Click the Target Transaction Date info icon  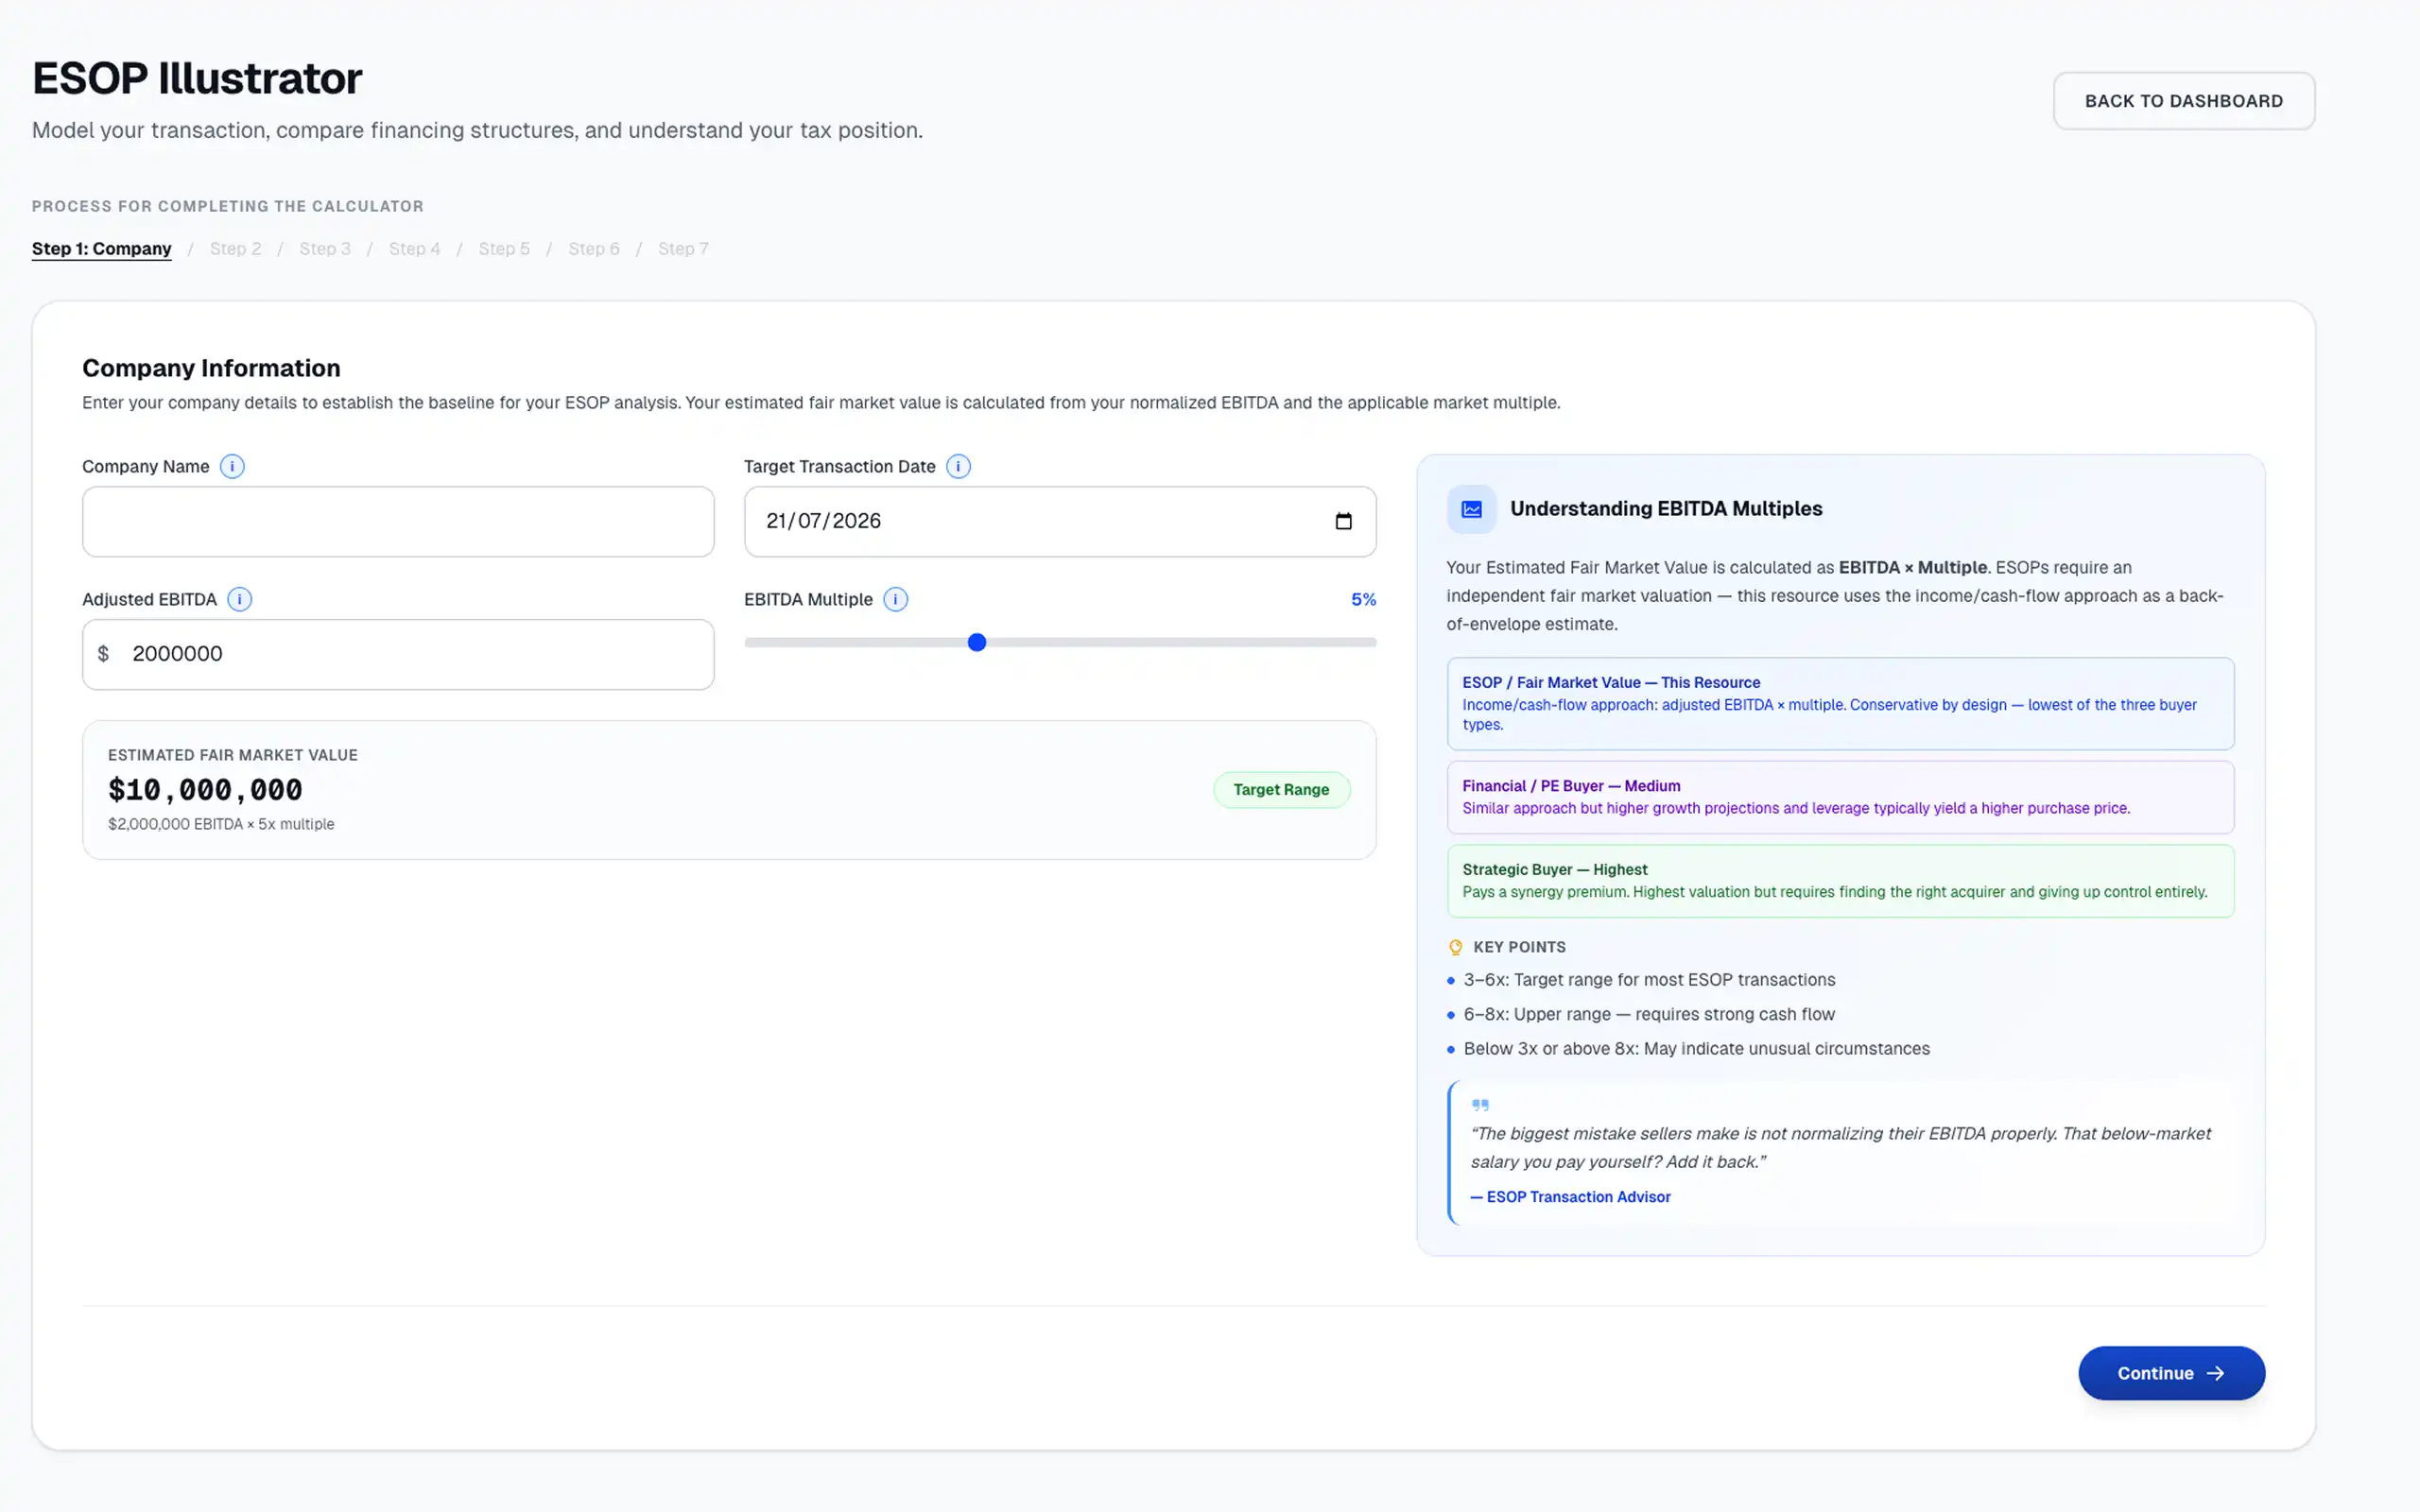click(x=958, y=466)
